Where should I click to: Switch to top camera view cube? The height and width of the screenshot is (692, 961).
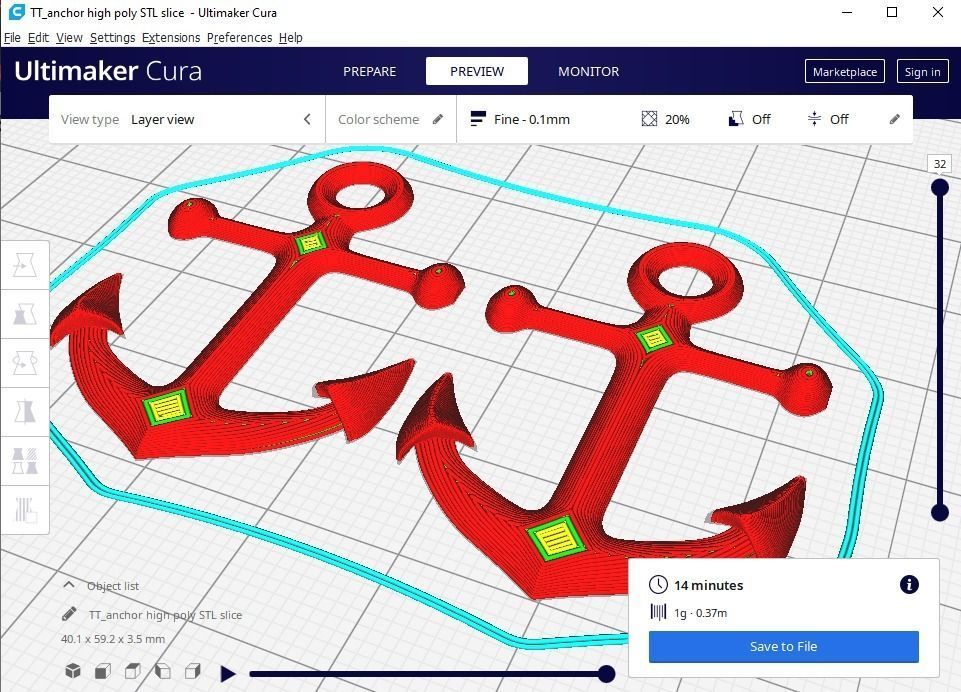point(132,671)
